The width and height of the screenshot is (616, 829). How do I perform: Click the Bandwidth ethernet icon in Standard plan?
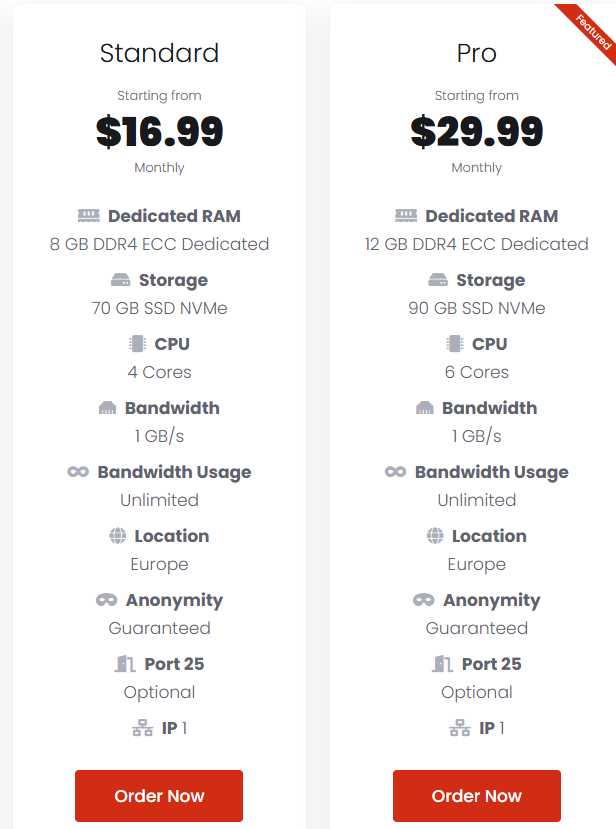[107, 408]
